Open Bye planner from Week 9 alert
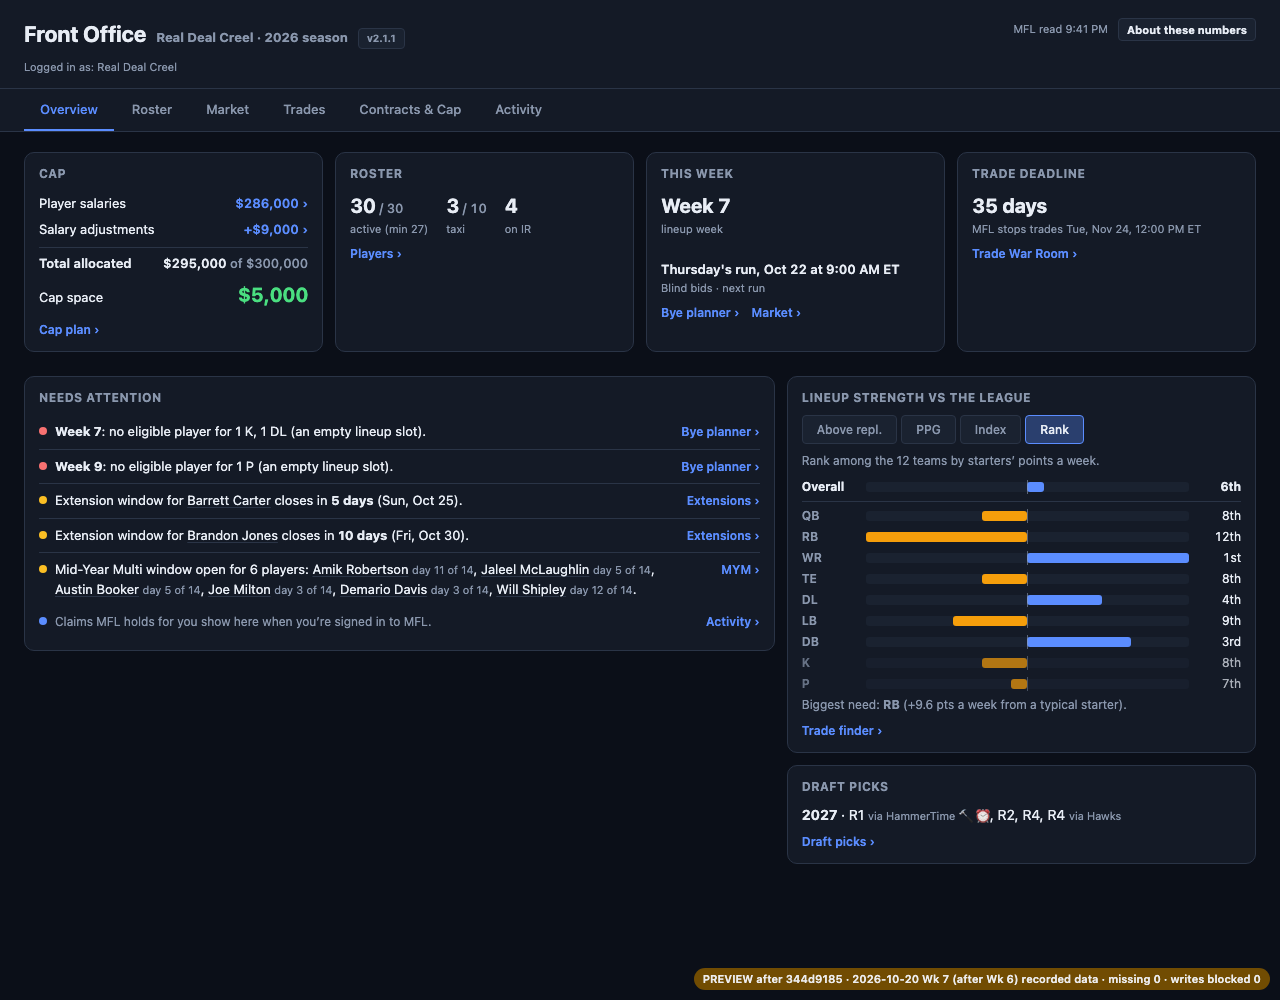Viewport: 1280px width, 1000px height. [720, 466]
